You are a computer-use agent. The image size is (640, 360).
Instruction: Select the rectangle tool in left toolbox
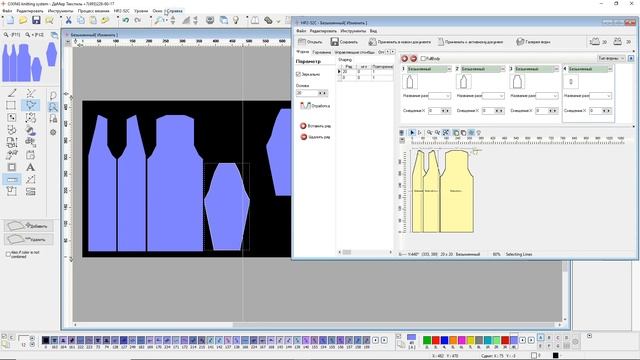click(x=11, y=105)
